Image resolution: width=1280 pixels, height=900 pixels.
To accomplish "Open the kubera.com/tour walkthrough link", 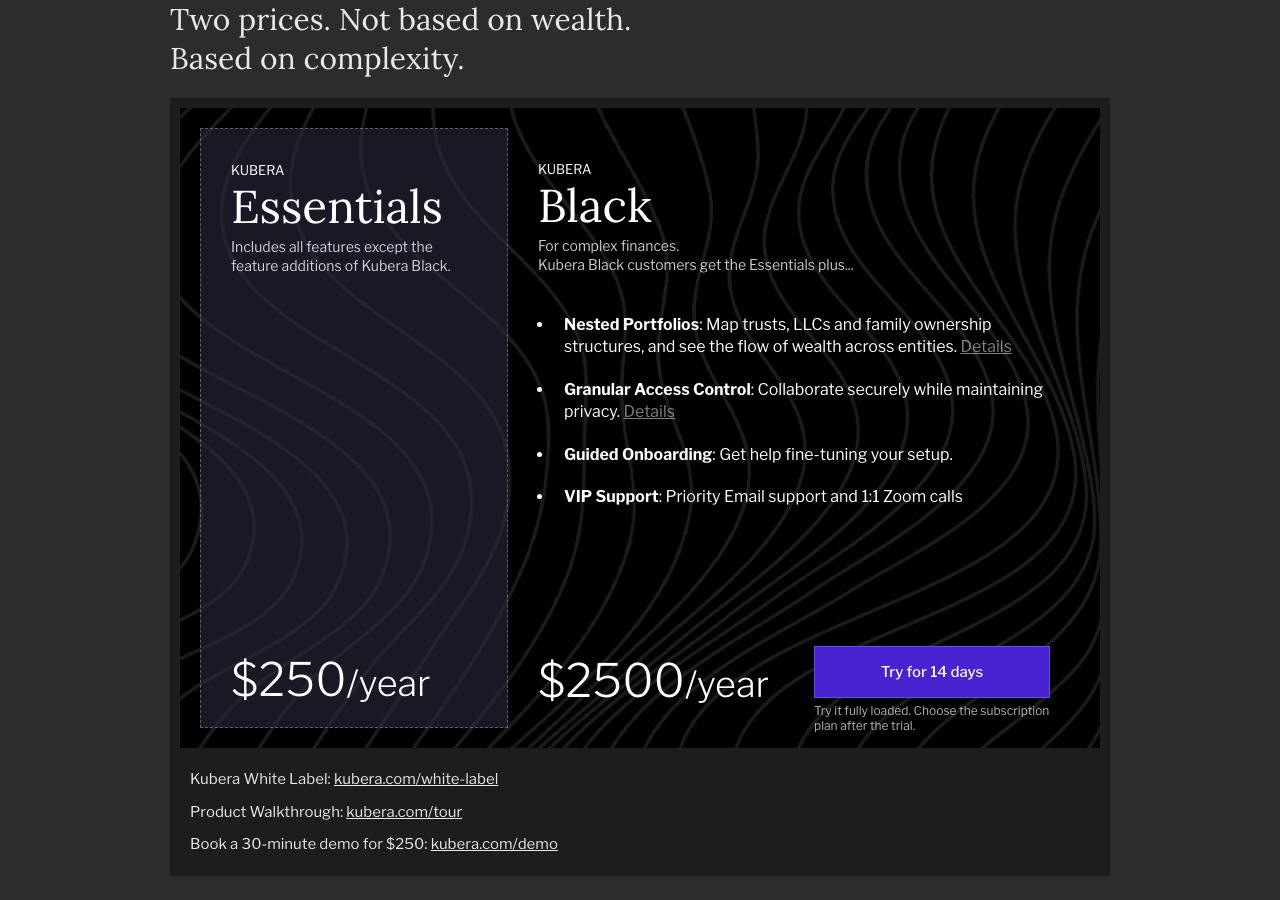I will click(404, 812).
